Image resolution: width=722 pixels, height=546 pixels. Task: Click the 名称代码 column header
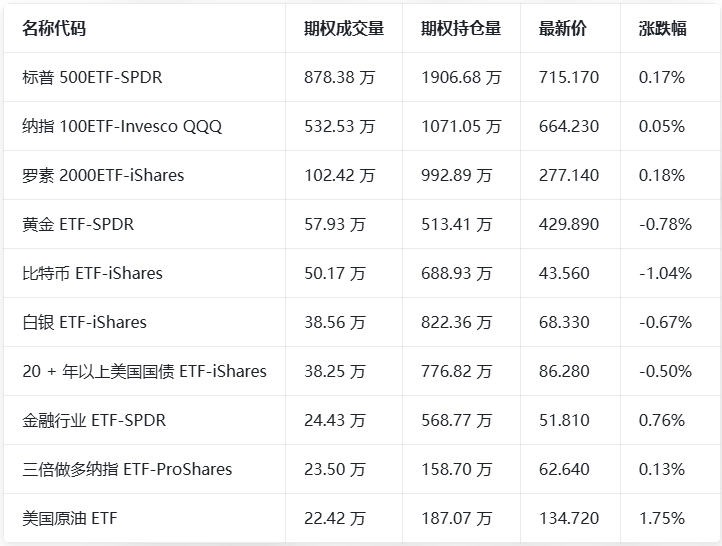click(54, 28)
